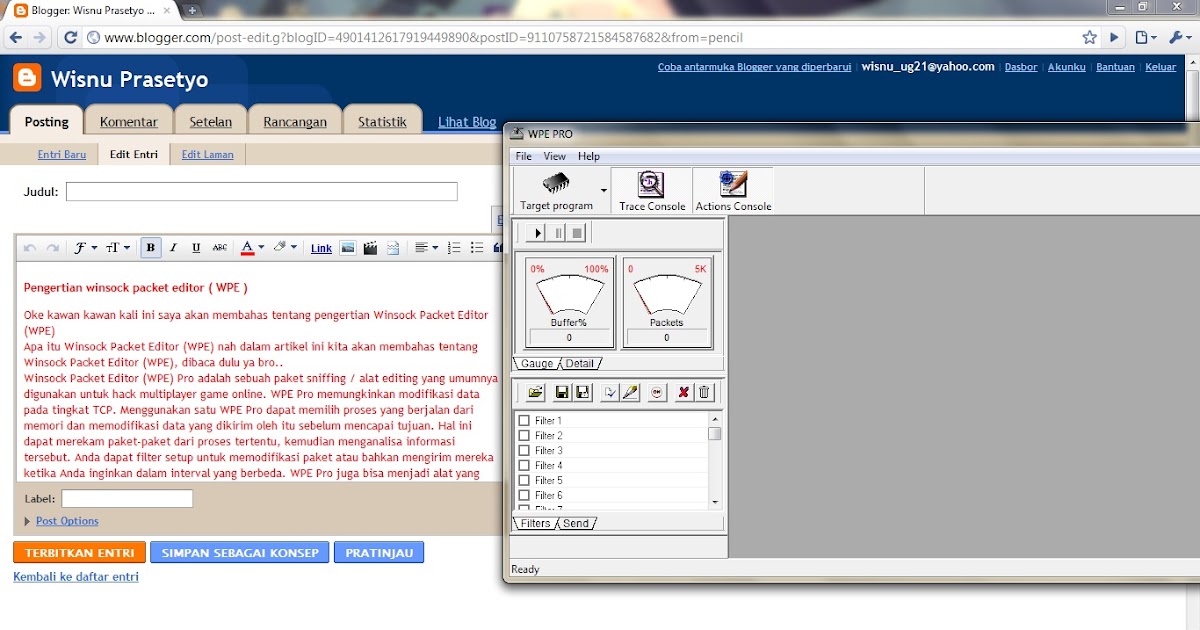The image size is (1200, 630).
Task: Open the font size dropdown in Blogger
Action: [118, 248]
